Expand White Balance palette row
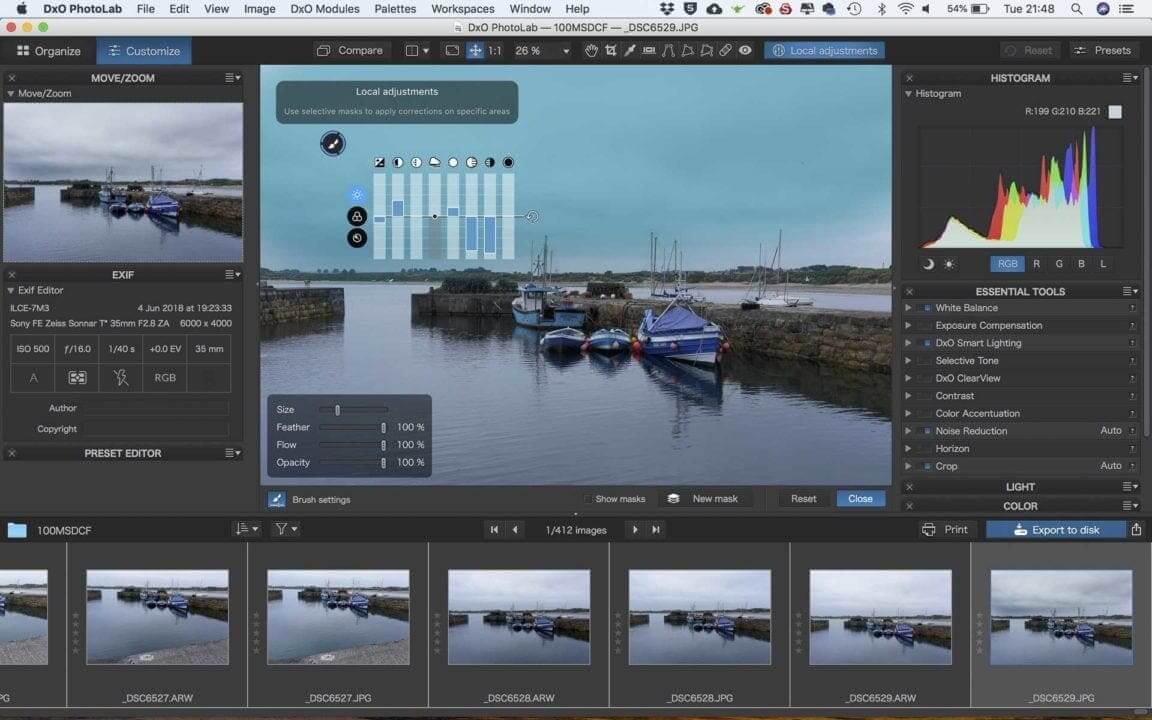Viewport: 1152px width, 720px height. coord(908,308)
